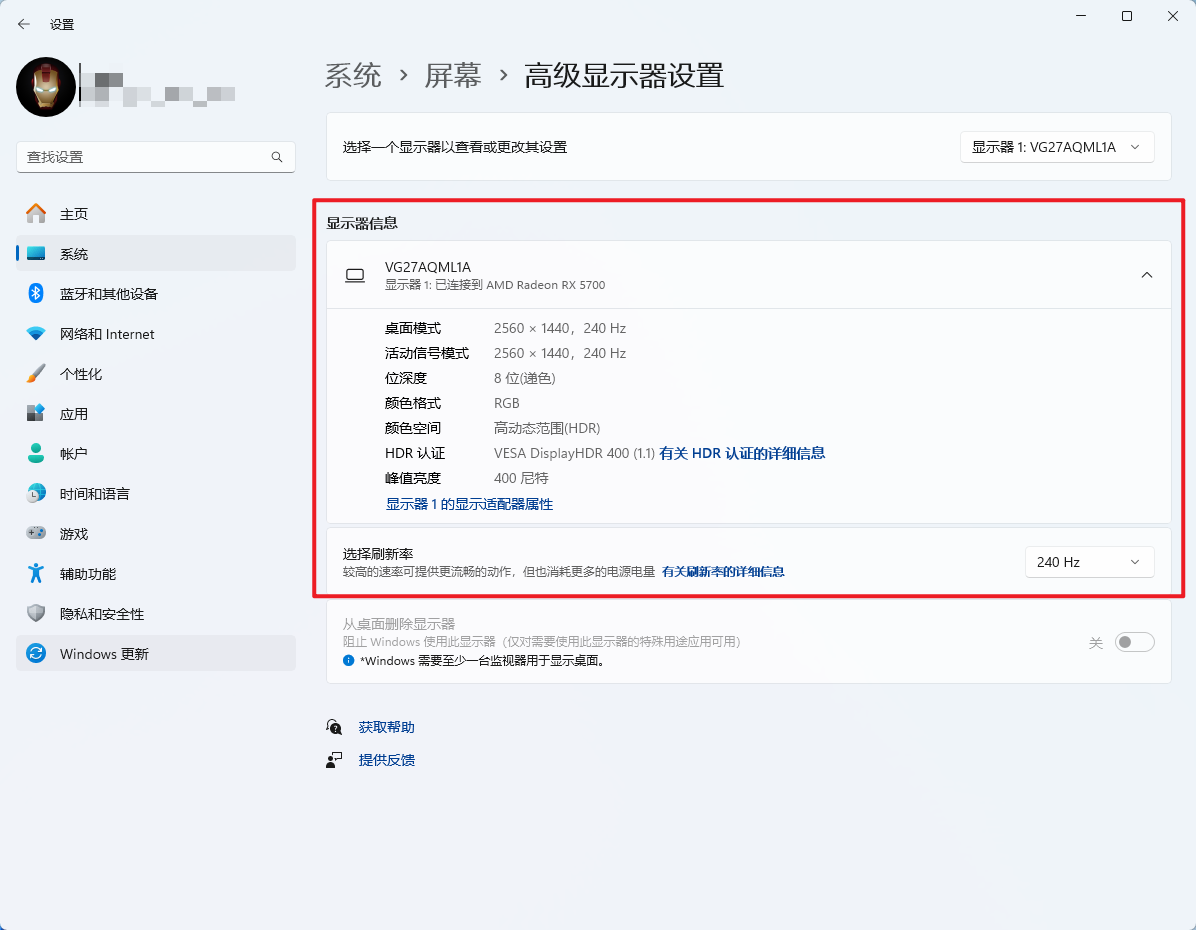Toggle the 从桌面删除显示器 switch

coord(1134,642)
